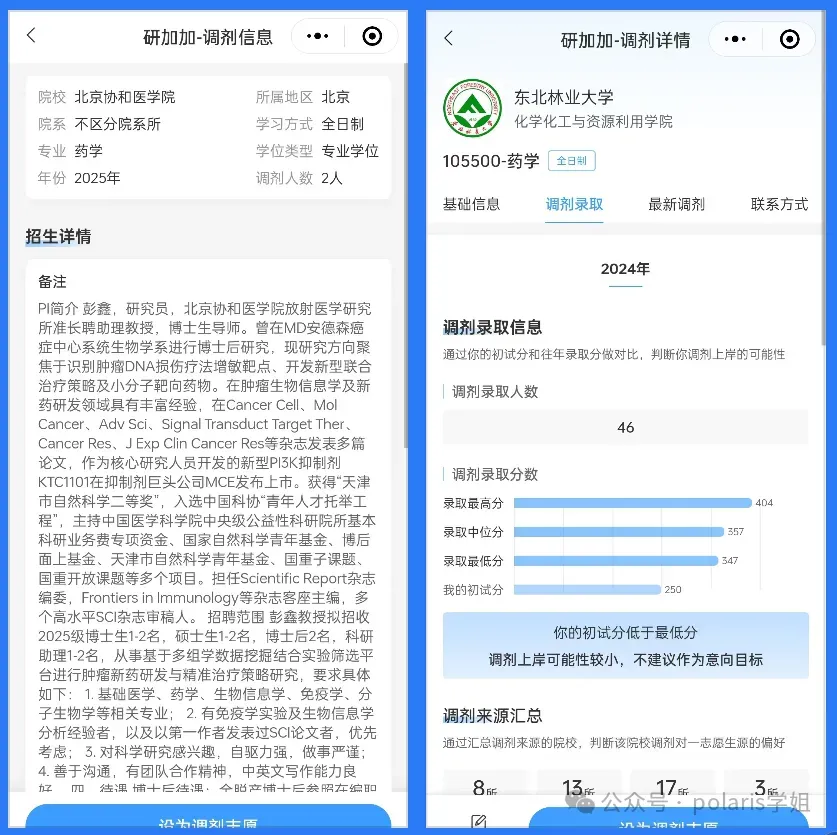
Task: Click the 东北林业大学 school name
Action: (x=564, y=97)
